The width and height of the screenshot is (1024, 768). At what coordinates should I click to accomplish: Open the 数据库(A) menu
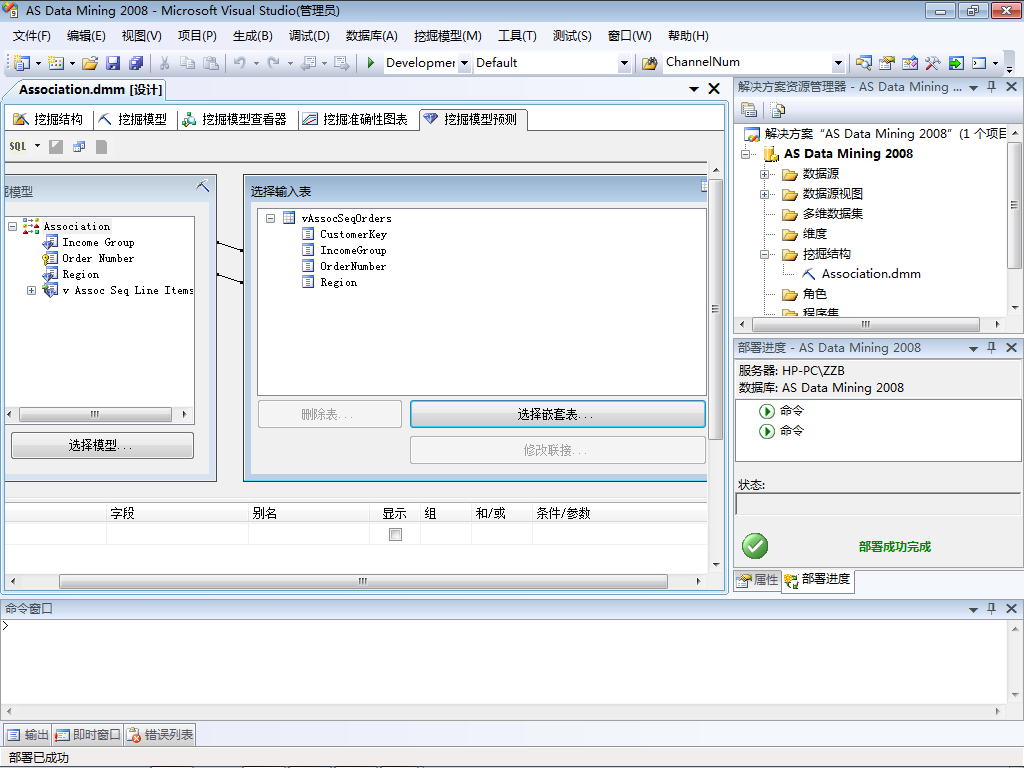[371, 36]
